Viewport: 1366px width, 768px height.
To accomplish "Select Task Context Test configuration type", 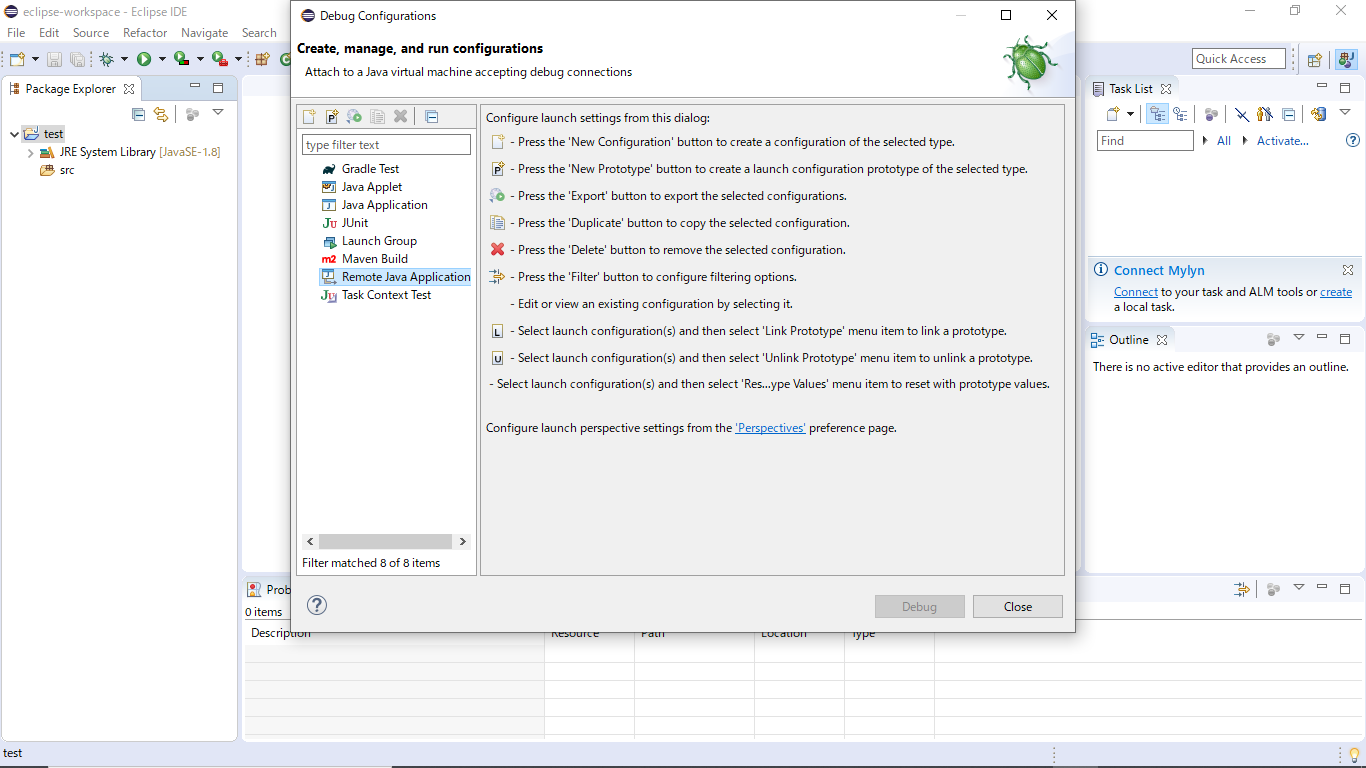I will (x=386, y=295).
